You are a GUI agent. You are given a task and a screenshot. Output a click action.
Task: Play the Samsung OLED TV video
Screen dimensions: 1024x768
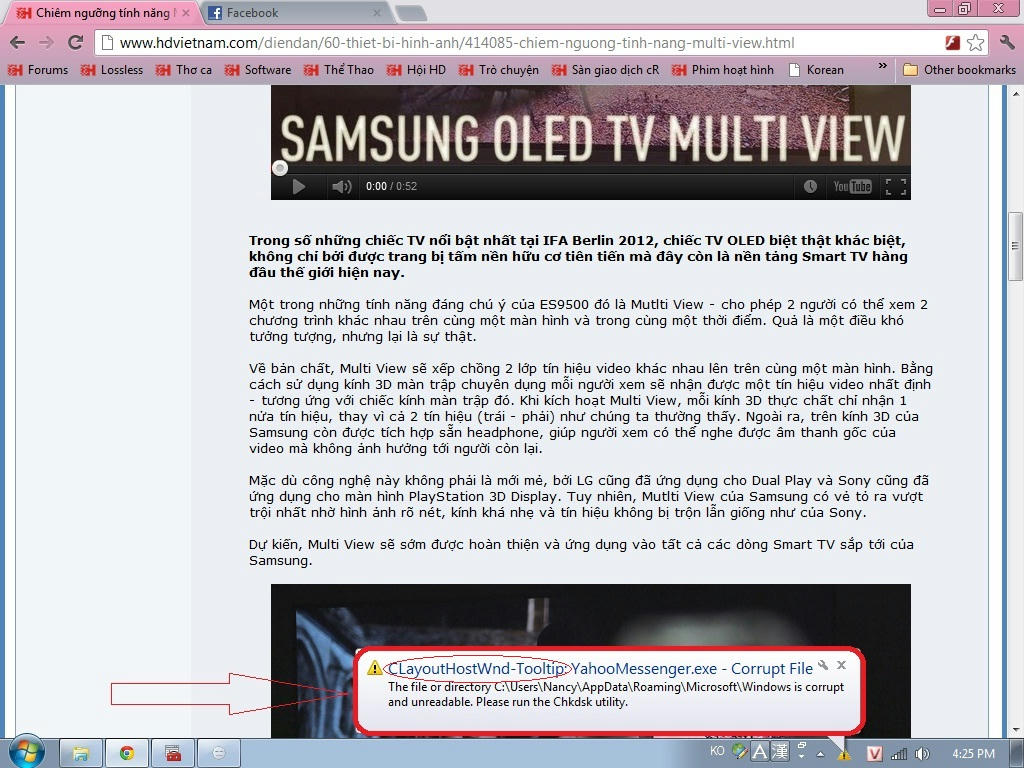pos(298,187)
